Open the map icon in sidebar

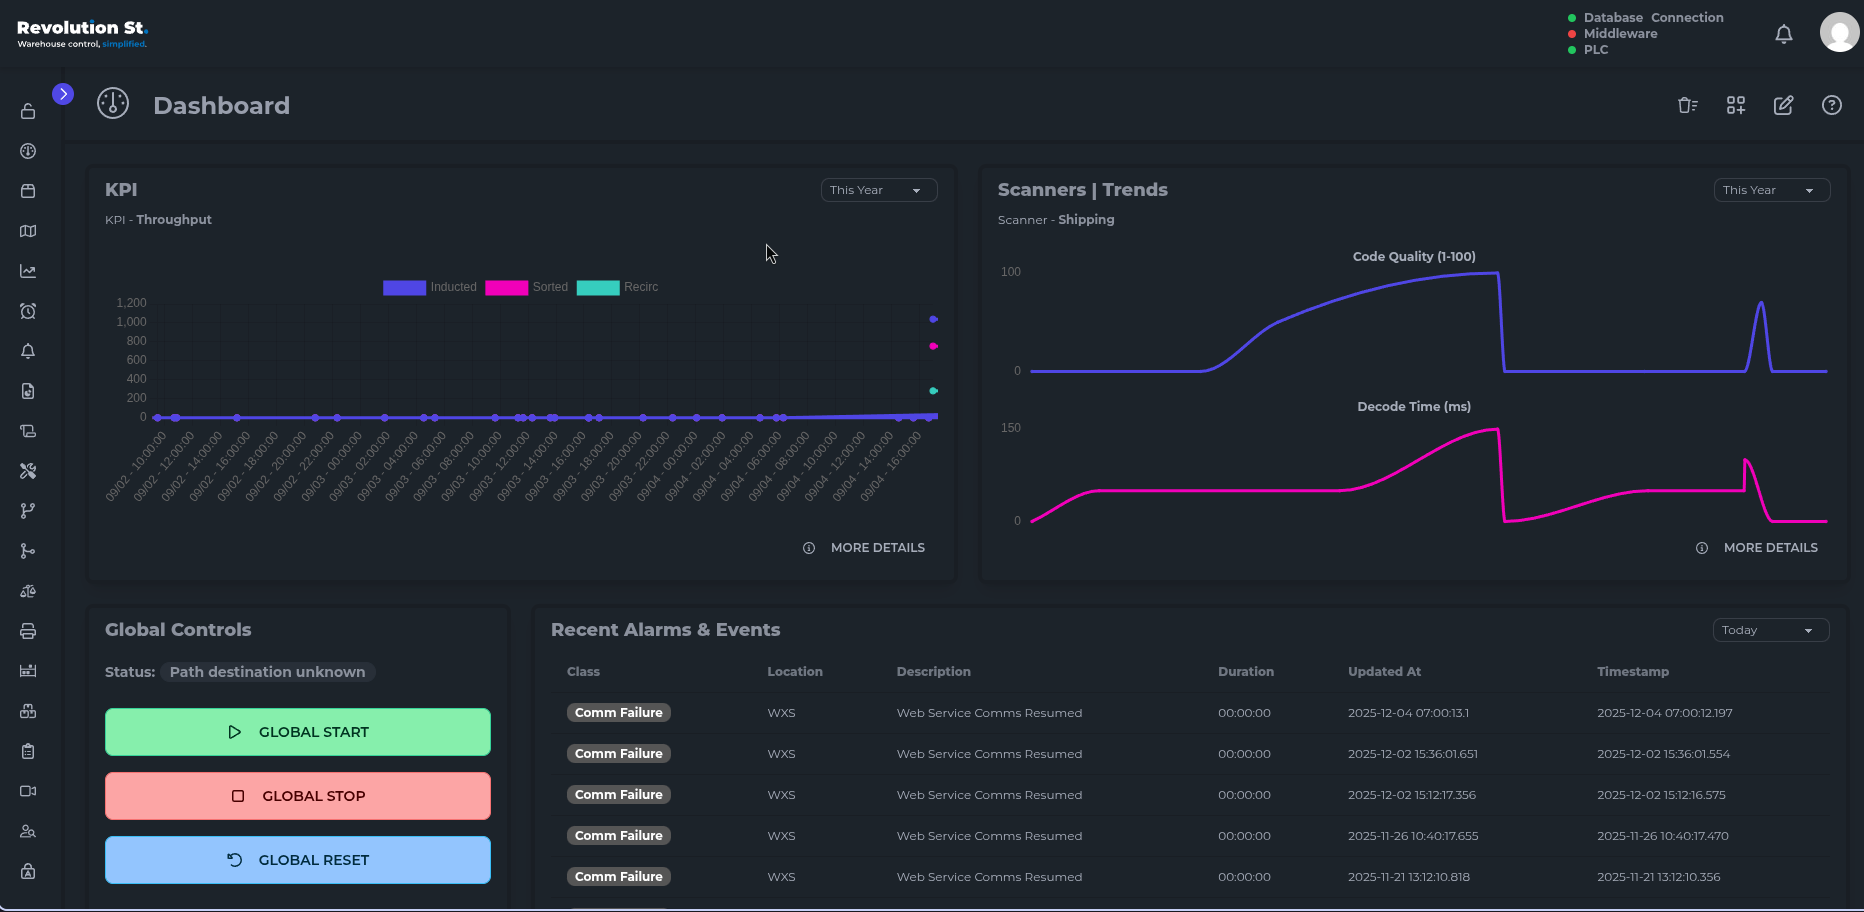tap(28, 231)
